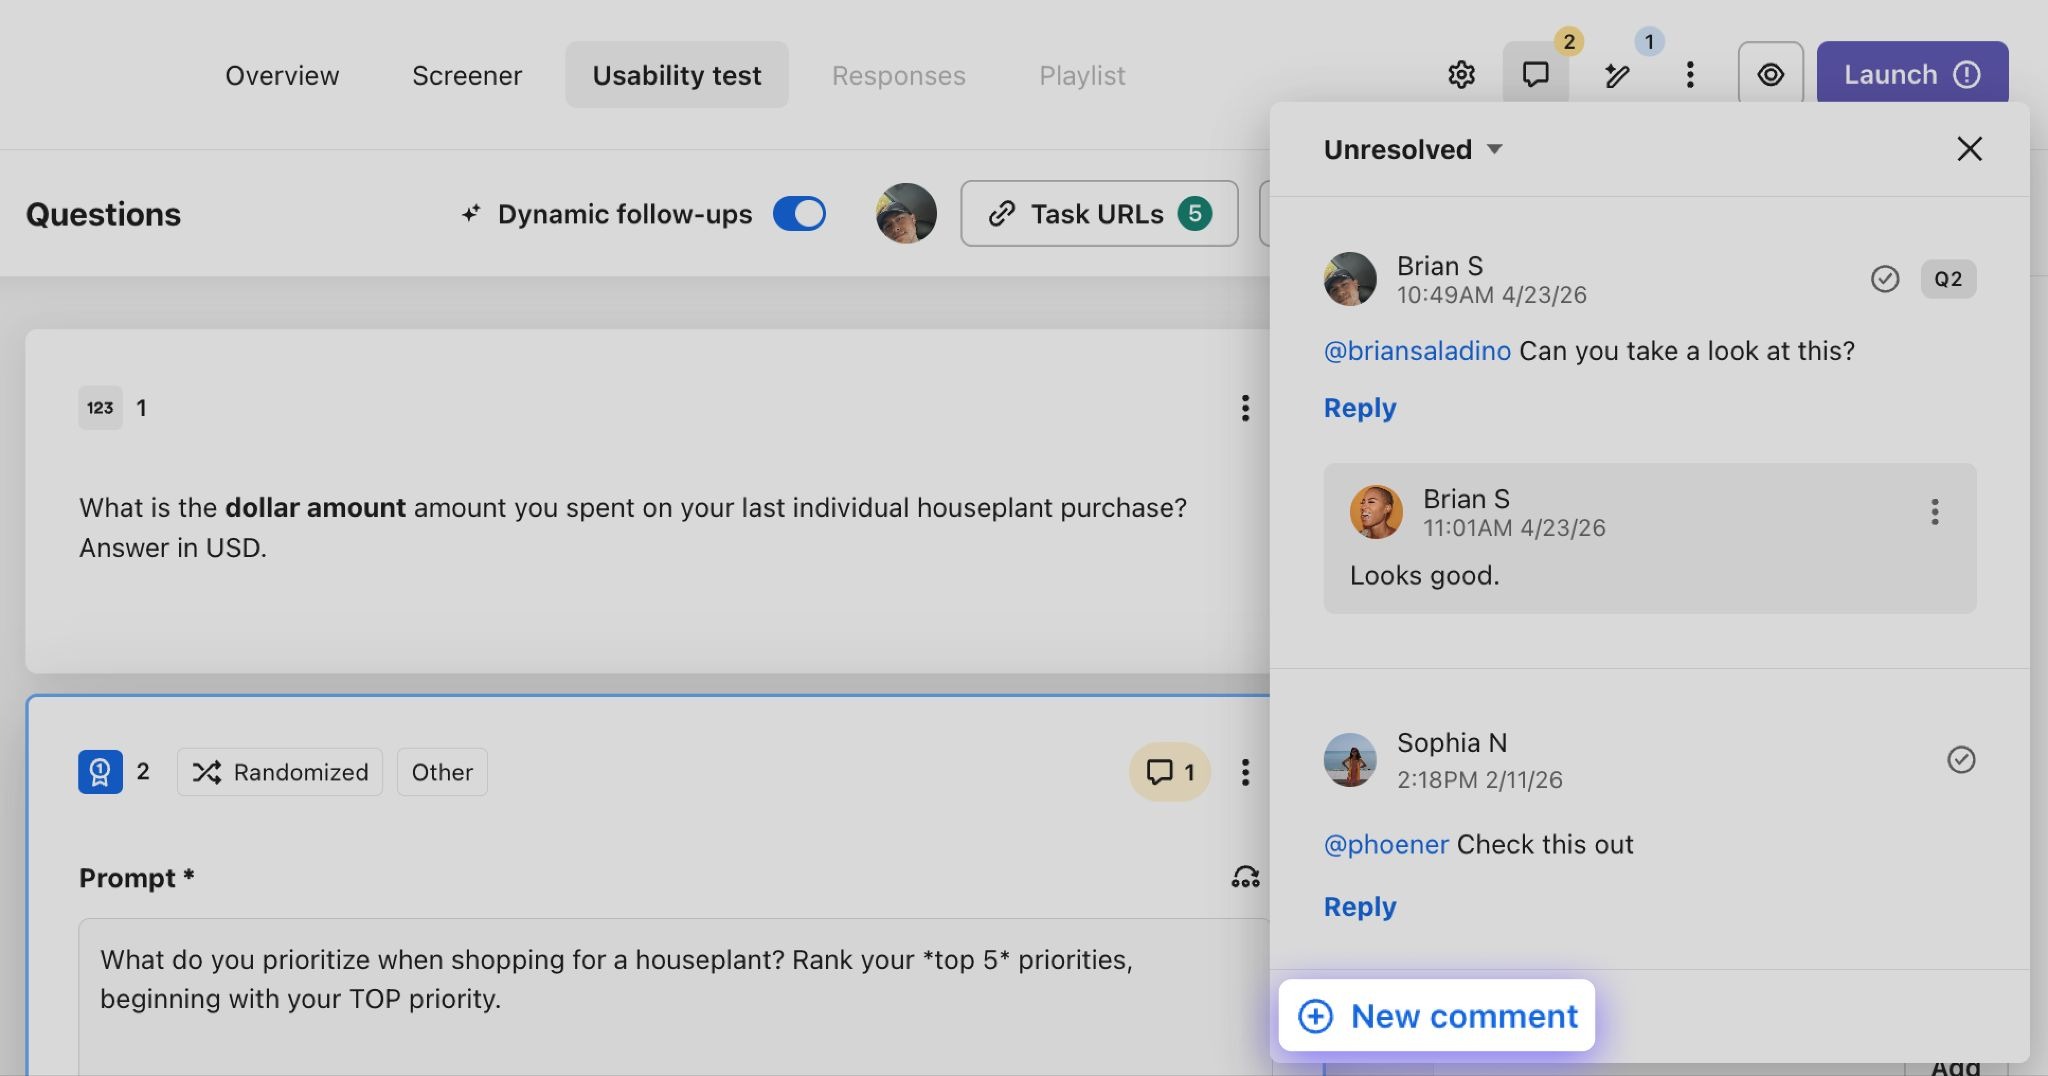Viewport: 2048px width, 1076px height.
Task: Open options for the 'Looks good.' reply
Action: [1934, 512]
